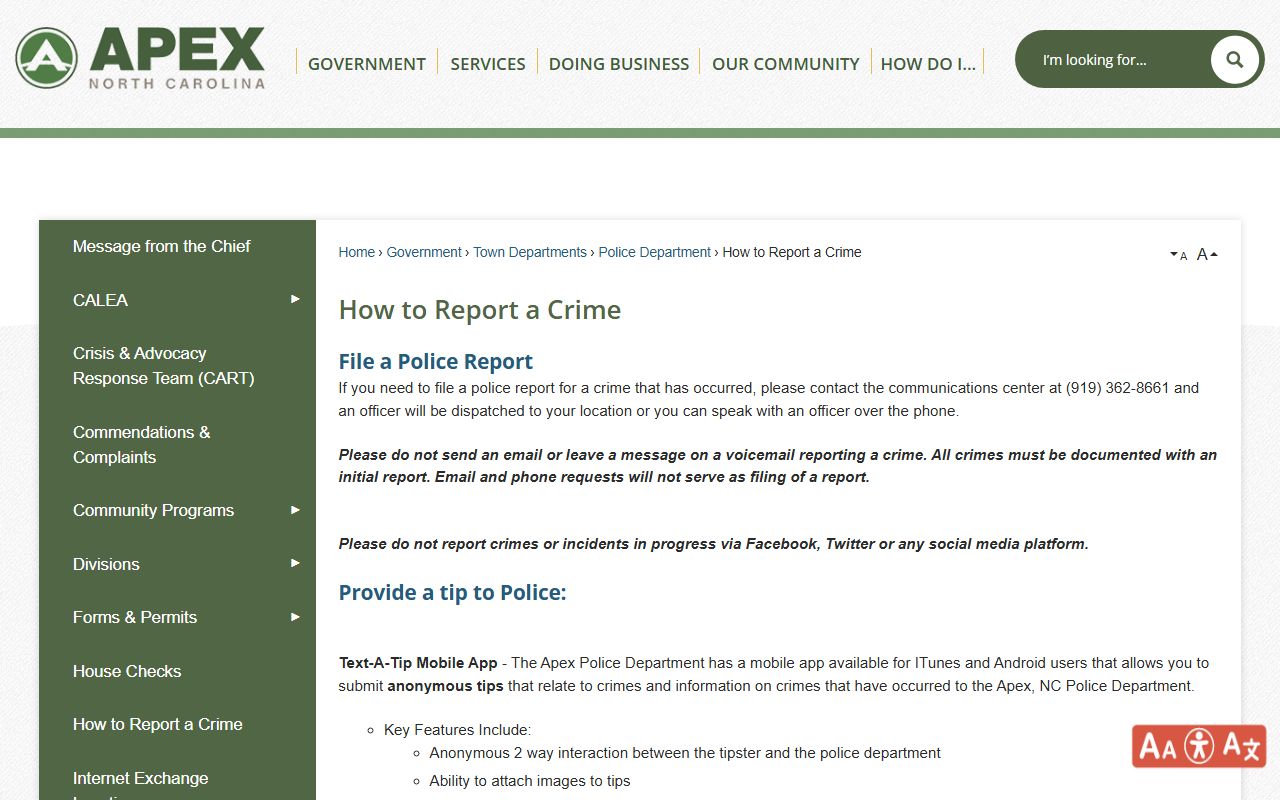1280x800 pixels.
Task: Open the Services menu
Action: coord(488,63)
